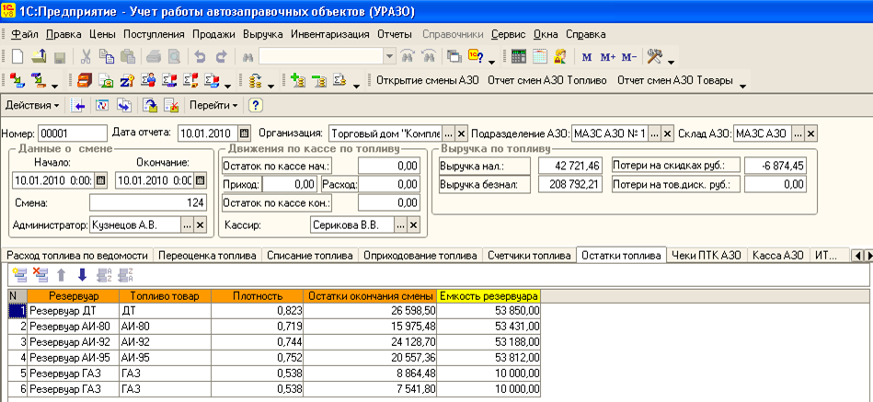Click the M- memory subtract button
The width and height of the screenshot is (873, 402).
coord(629,57)
